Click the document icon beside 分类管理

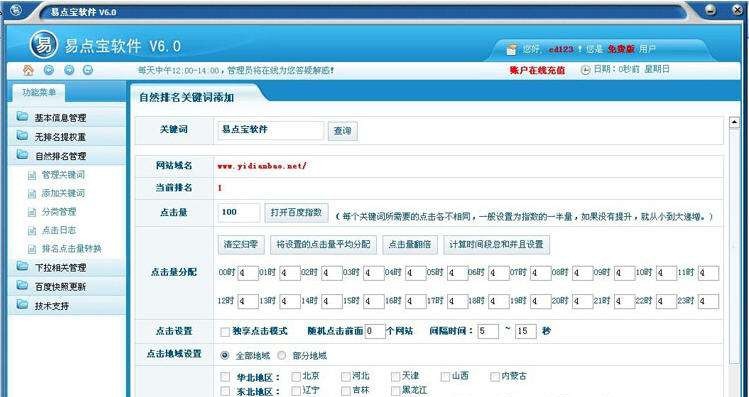point(32,213)
